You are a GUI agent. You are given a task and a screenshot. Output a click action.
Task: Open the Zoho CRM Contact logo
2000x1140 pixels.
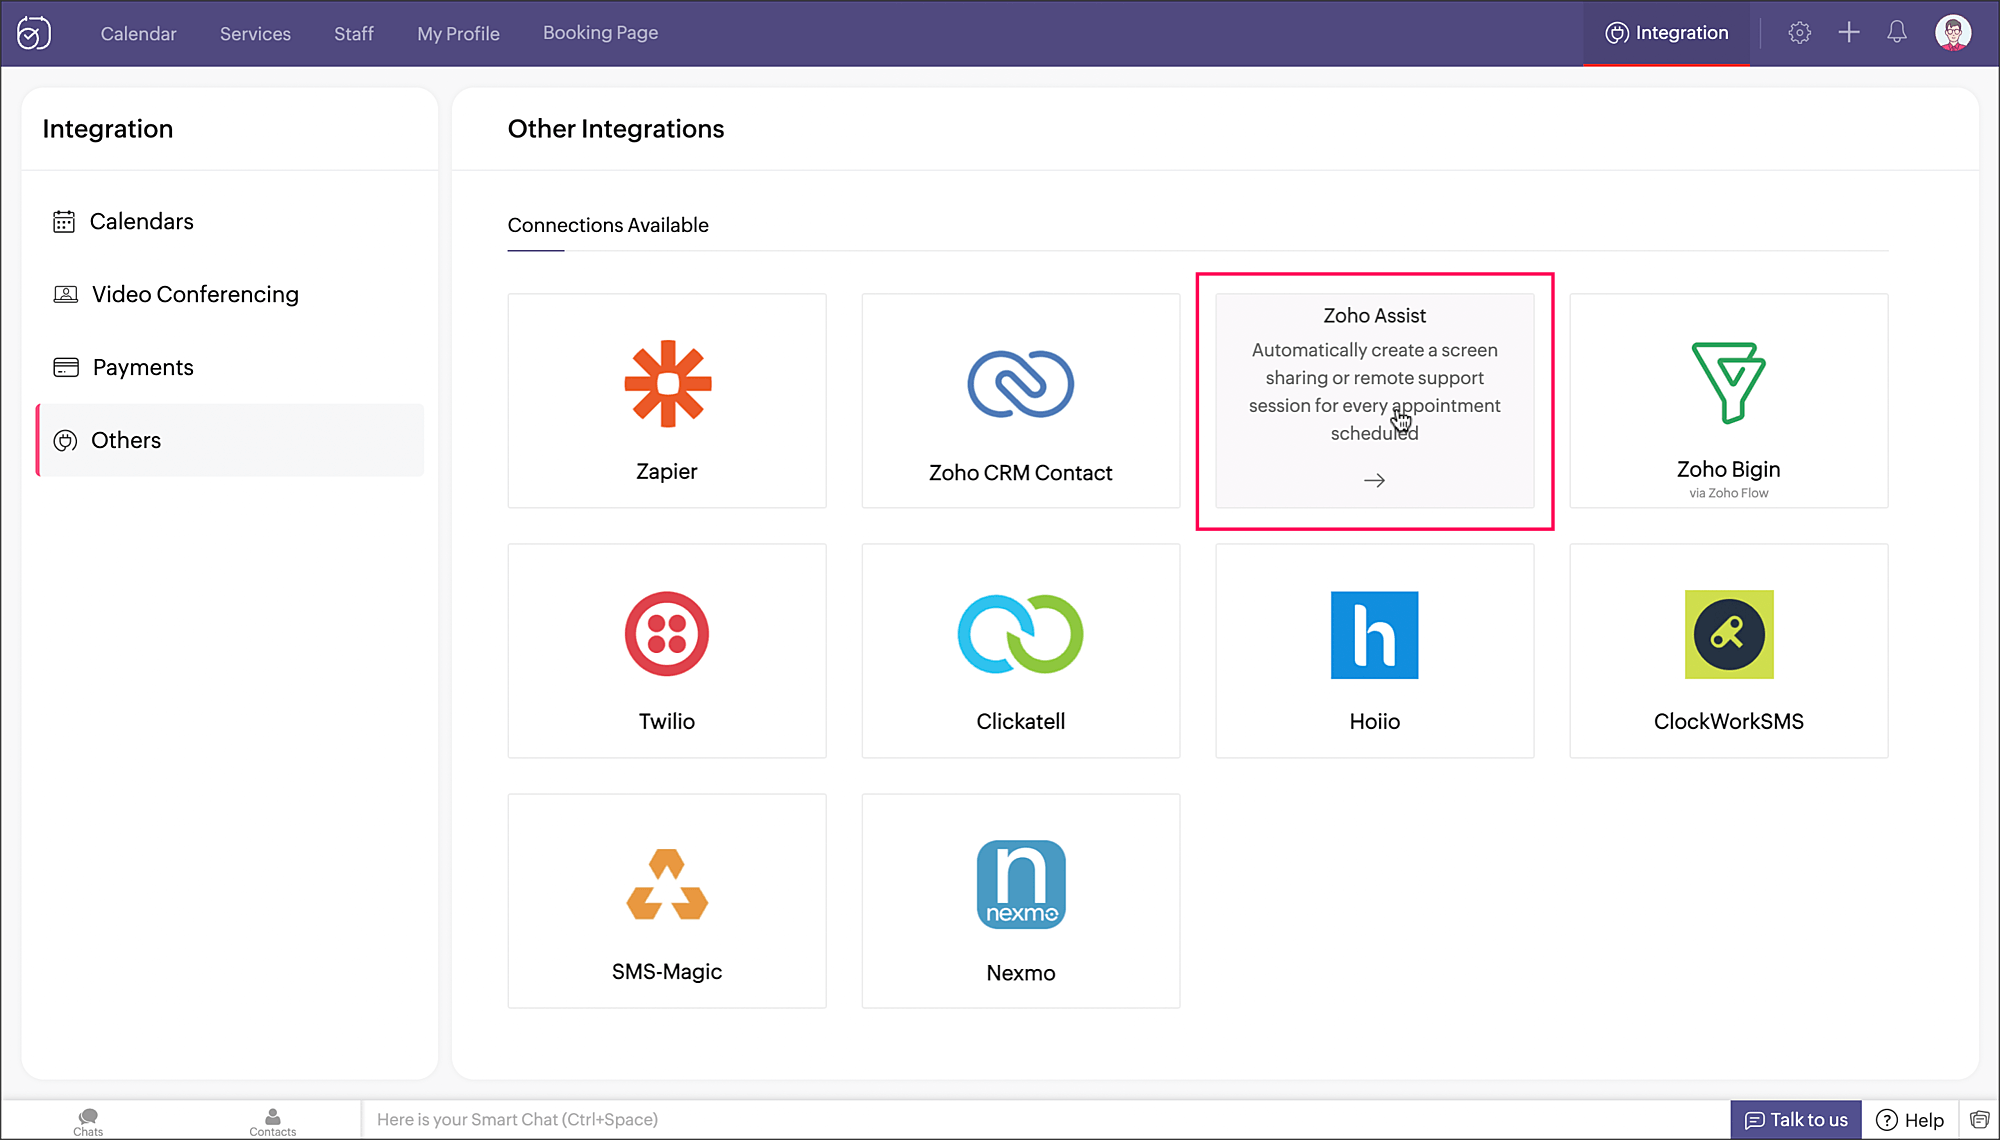1020,383
